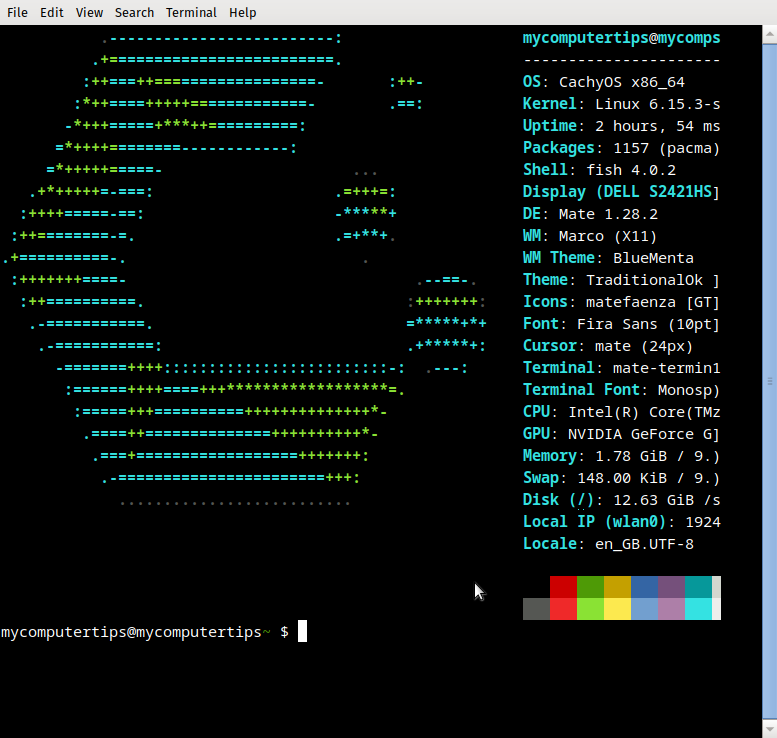777x738 pixels.
Task: Click the vertical scrollbar on the right edge
Action: click(x=770, y=380)
